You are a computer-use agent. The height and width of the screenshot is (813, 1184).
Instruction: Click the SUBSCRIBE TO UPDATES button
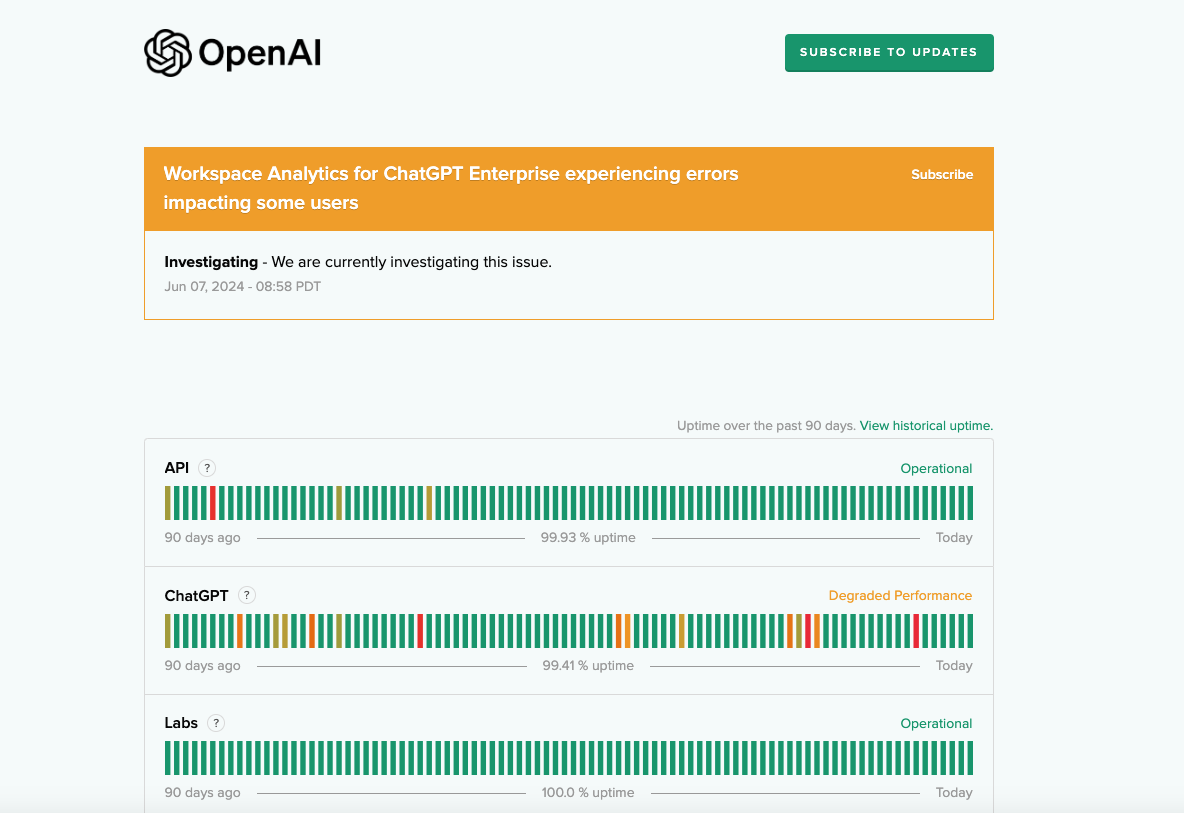click(888, 53)
